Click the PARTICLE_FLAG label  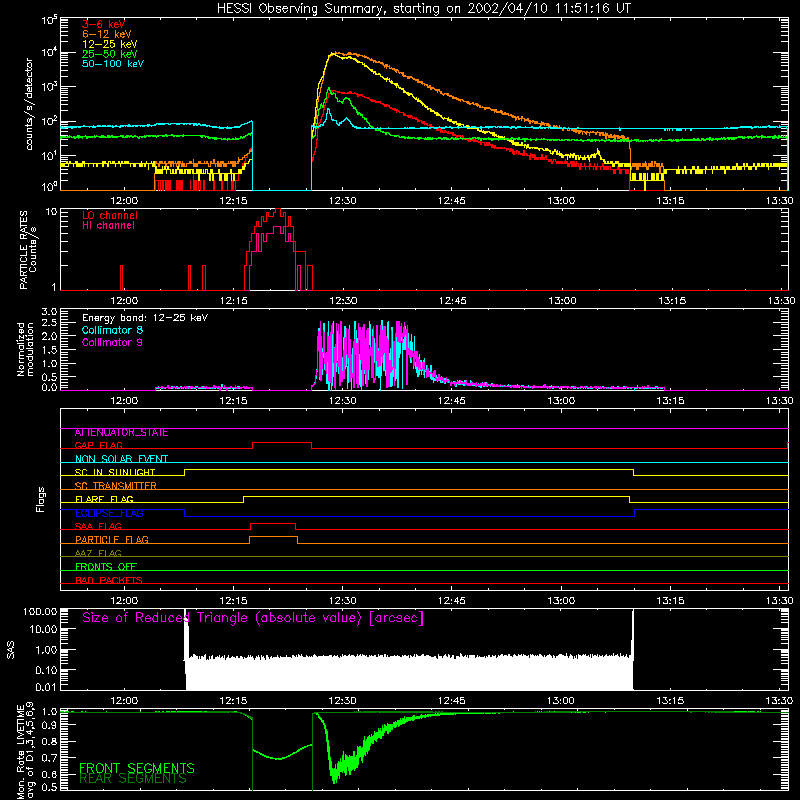click(x=112, y=540)
